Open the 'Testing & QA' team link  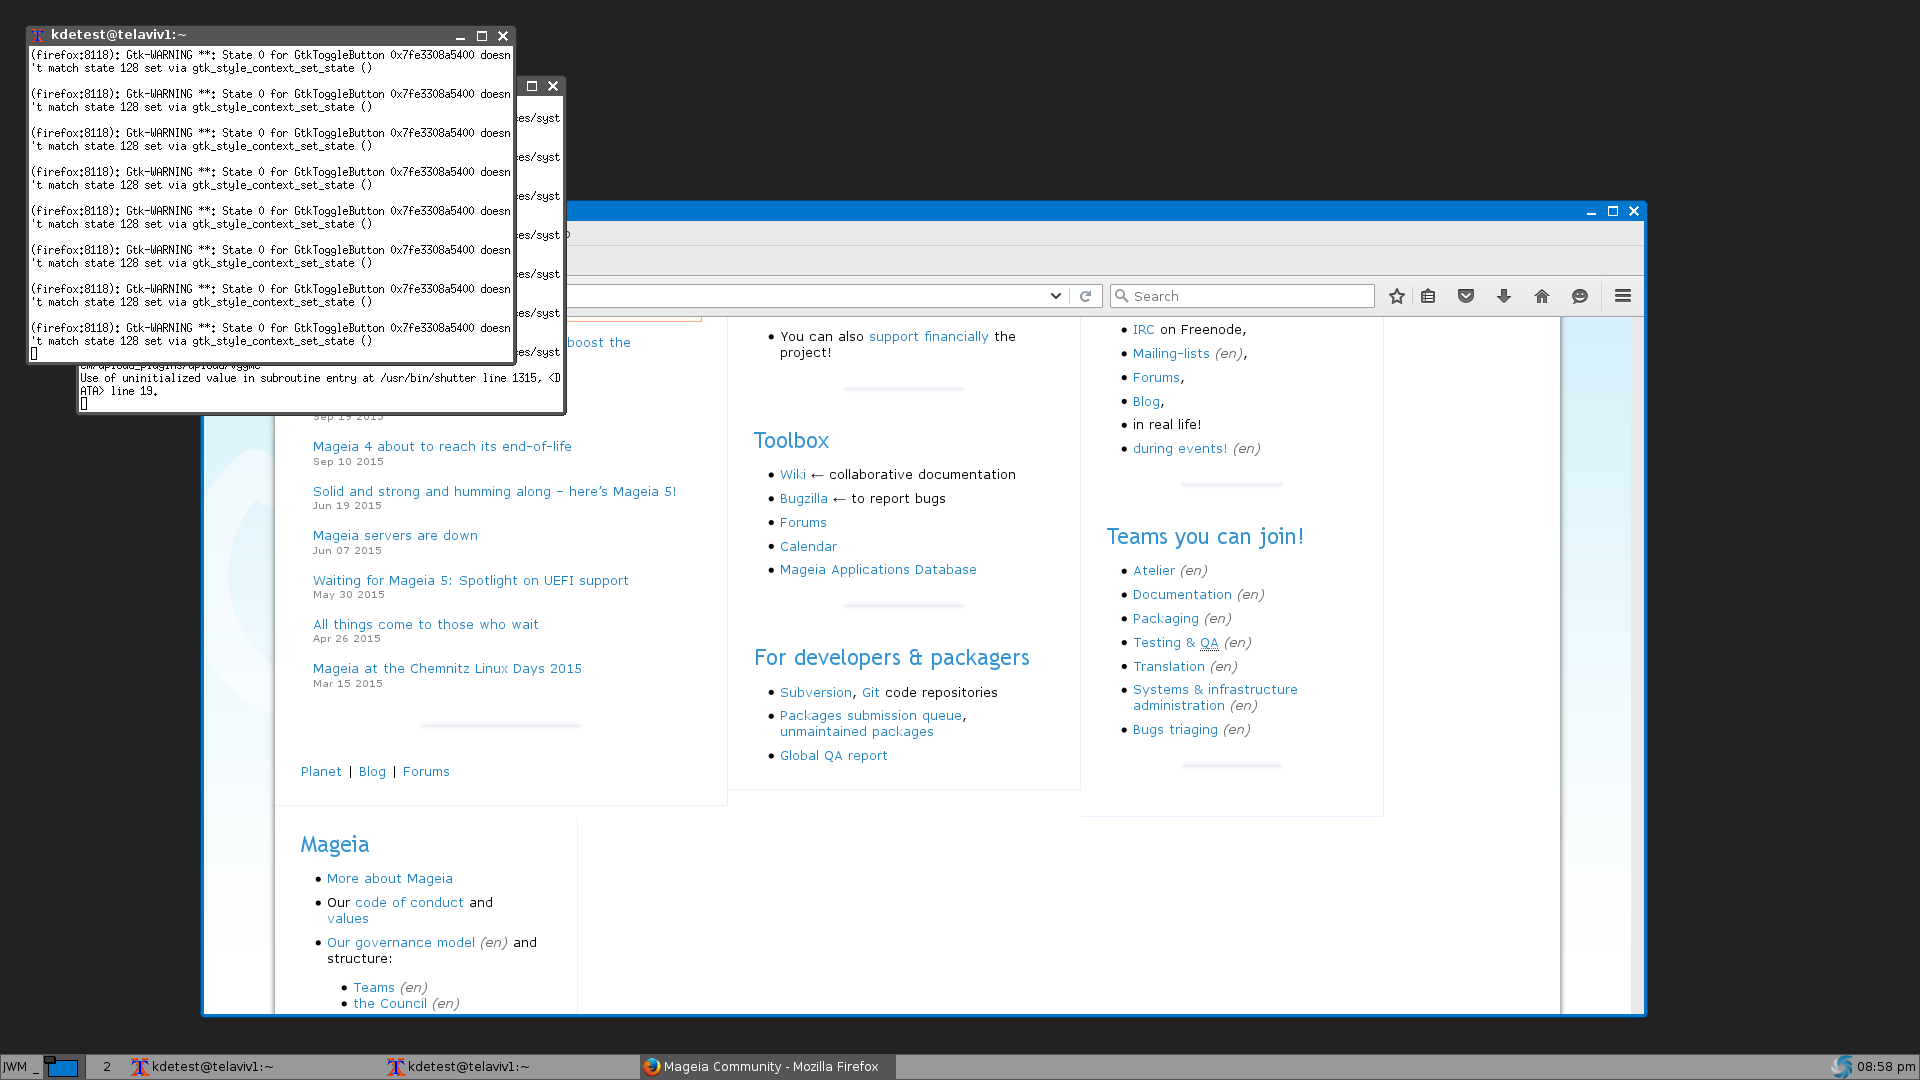1175,642
